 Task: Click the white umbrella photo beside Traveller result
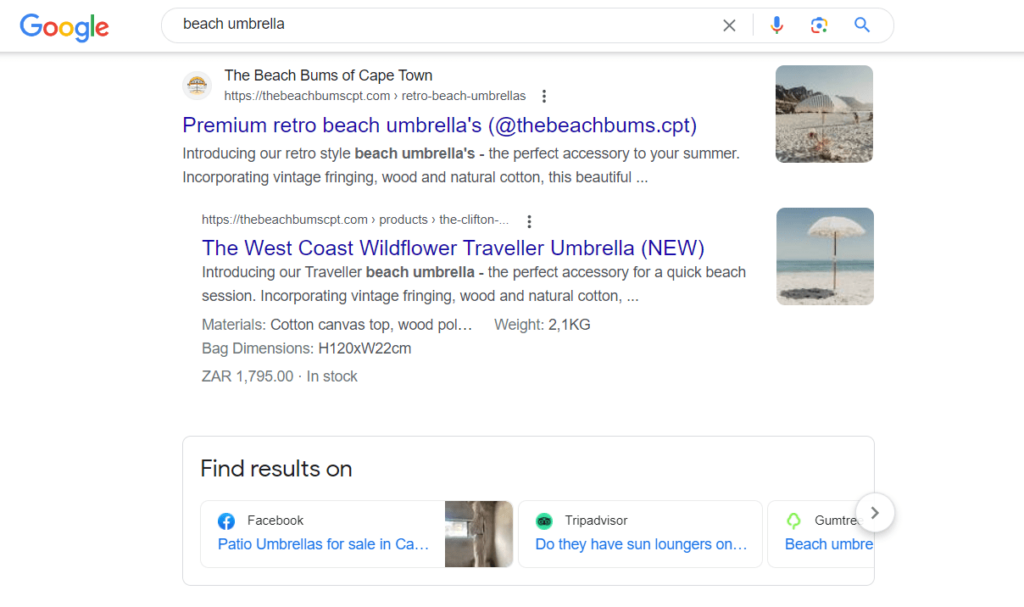[x=824, y=256]
